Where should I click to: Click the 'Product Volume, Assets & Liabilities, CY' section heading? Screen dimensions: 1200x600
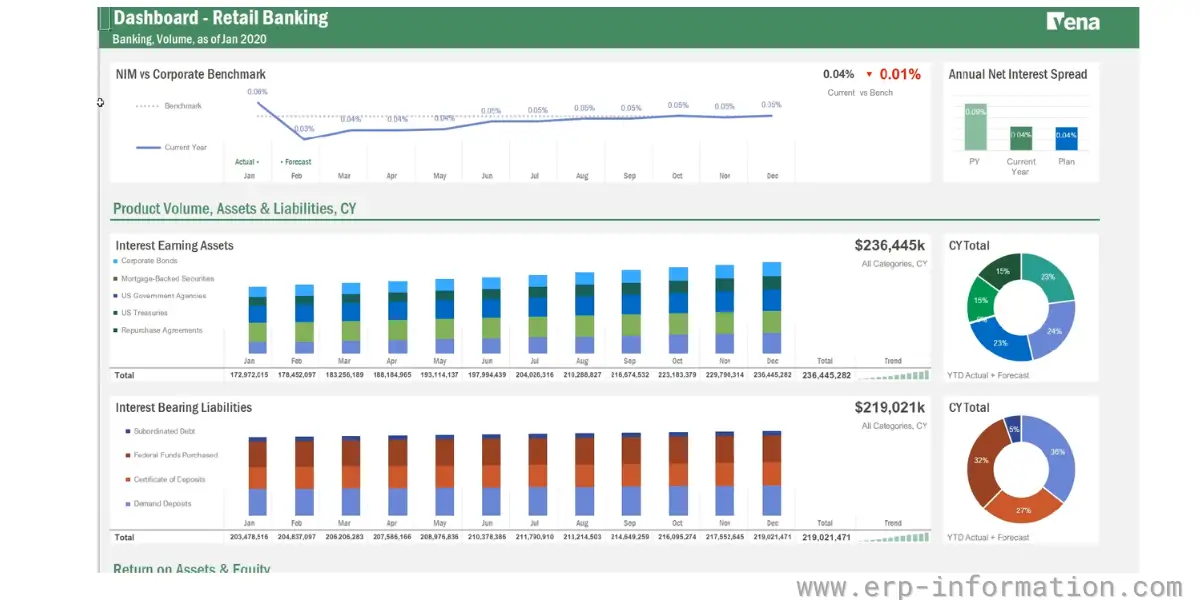click(234, 209)
